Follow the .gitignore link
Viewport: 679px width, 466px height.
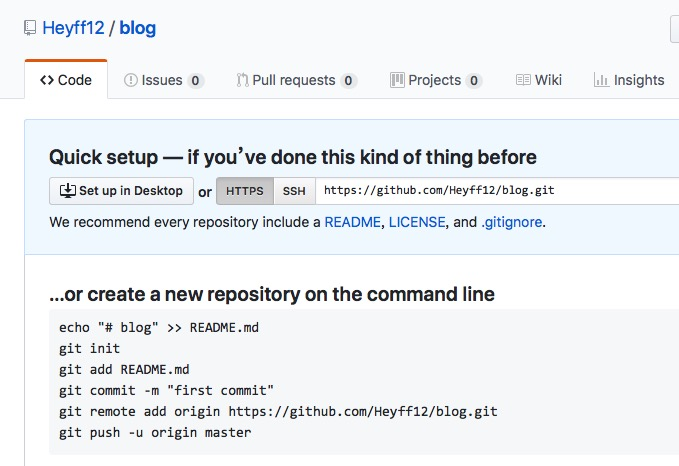pos(512,222)
